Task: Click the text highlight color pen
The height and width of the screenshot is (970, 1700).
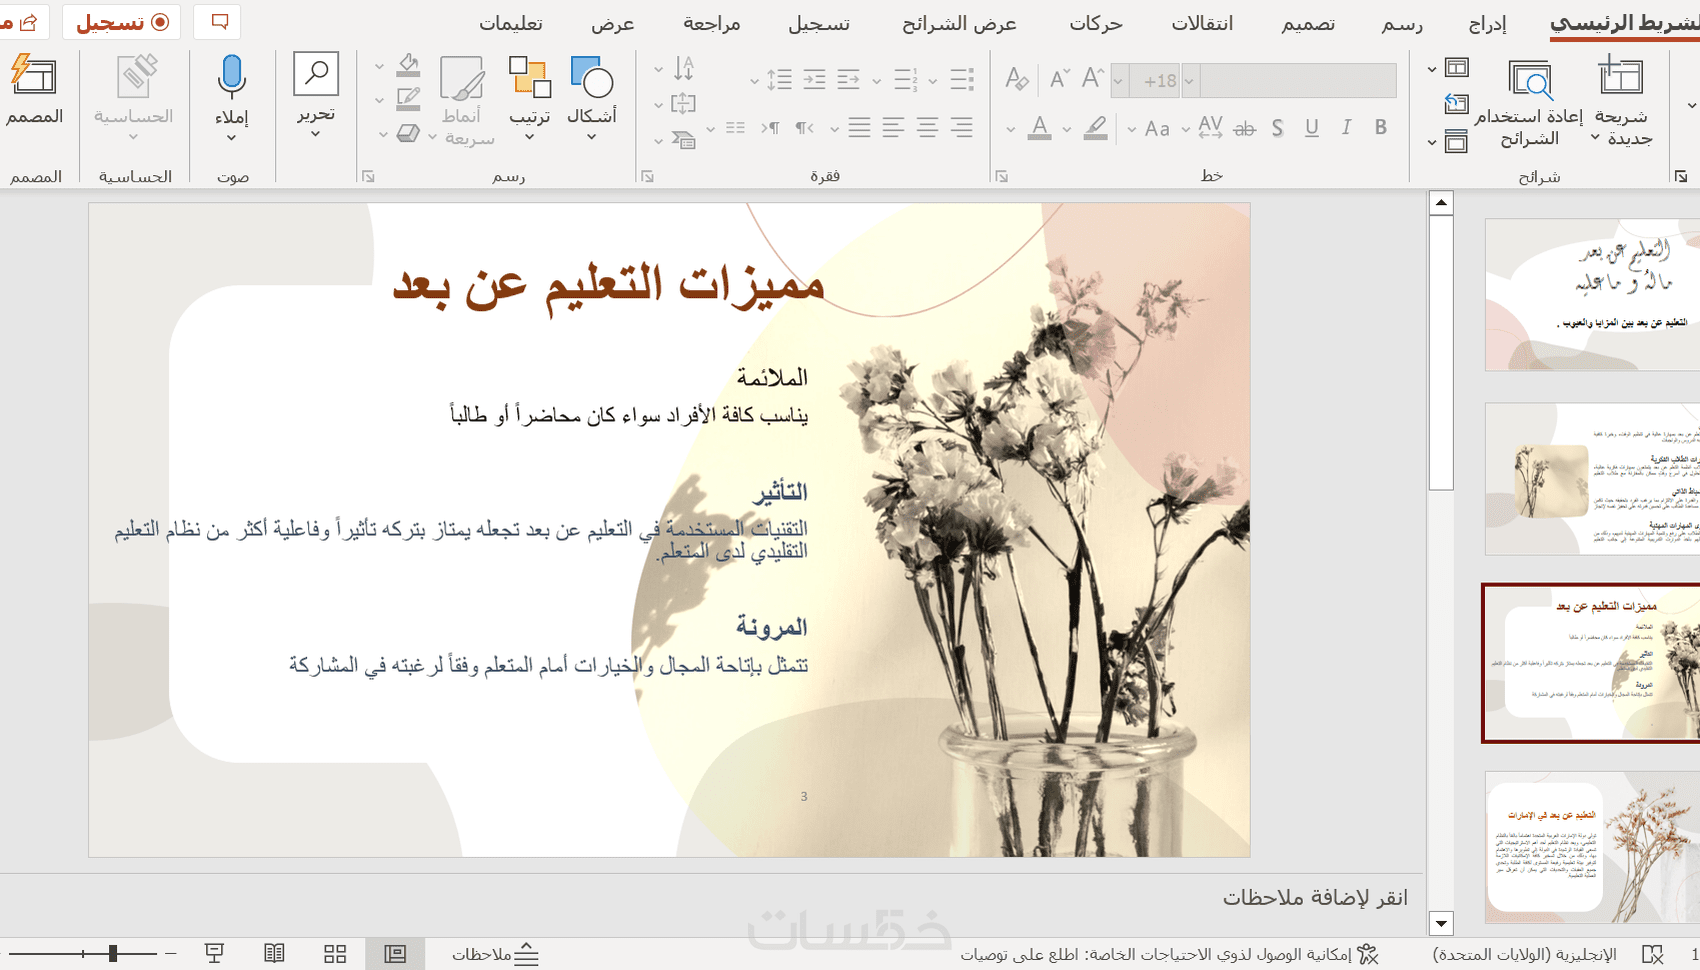Action: [1096, 128]
